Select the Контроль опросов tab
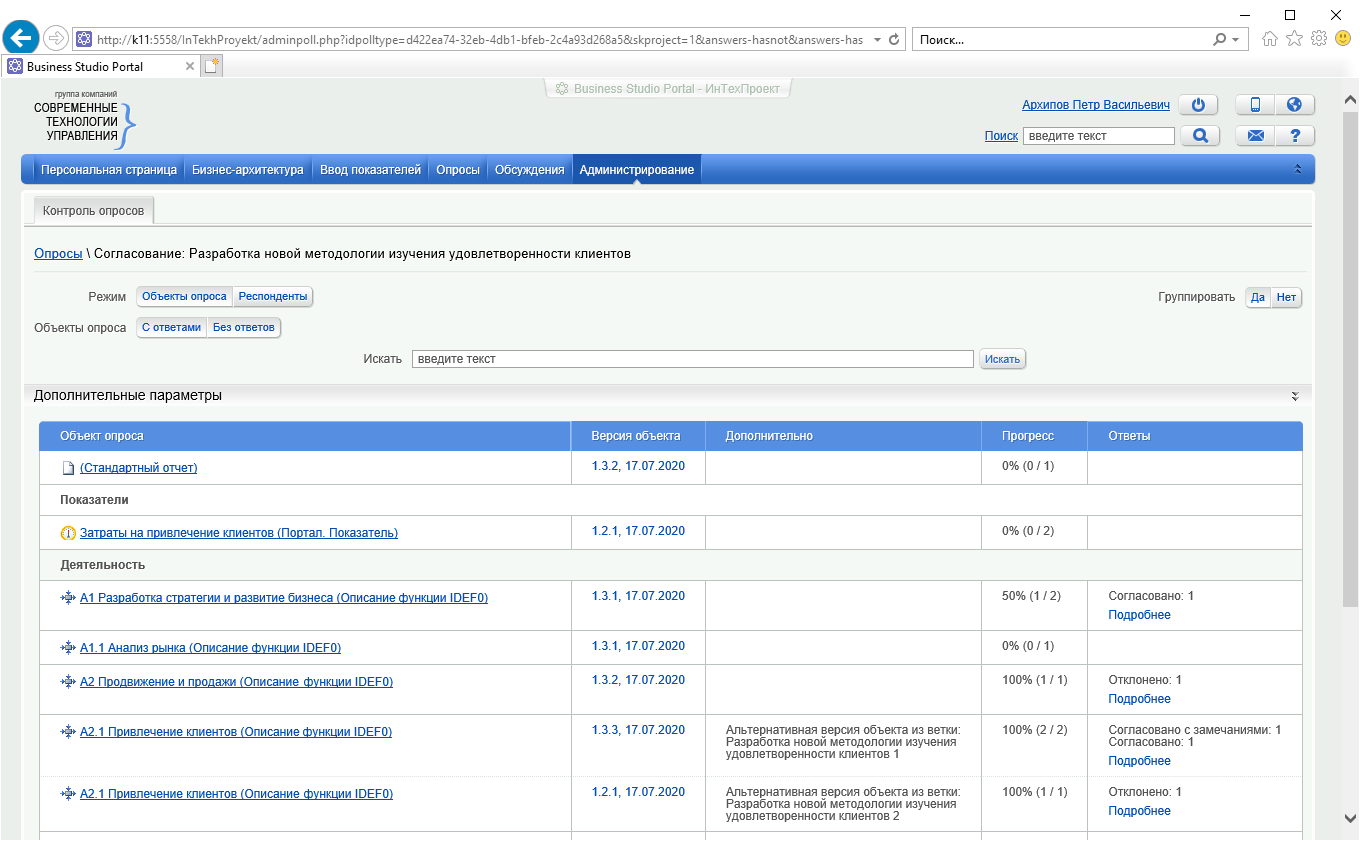The width and height of the screenshot is (1360, 841). pos(93,211)
